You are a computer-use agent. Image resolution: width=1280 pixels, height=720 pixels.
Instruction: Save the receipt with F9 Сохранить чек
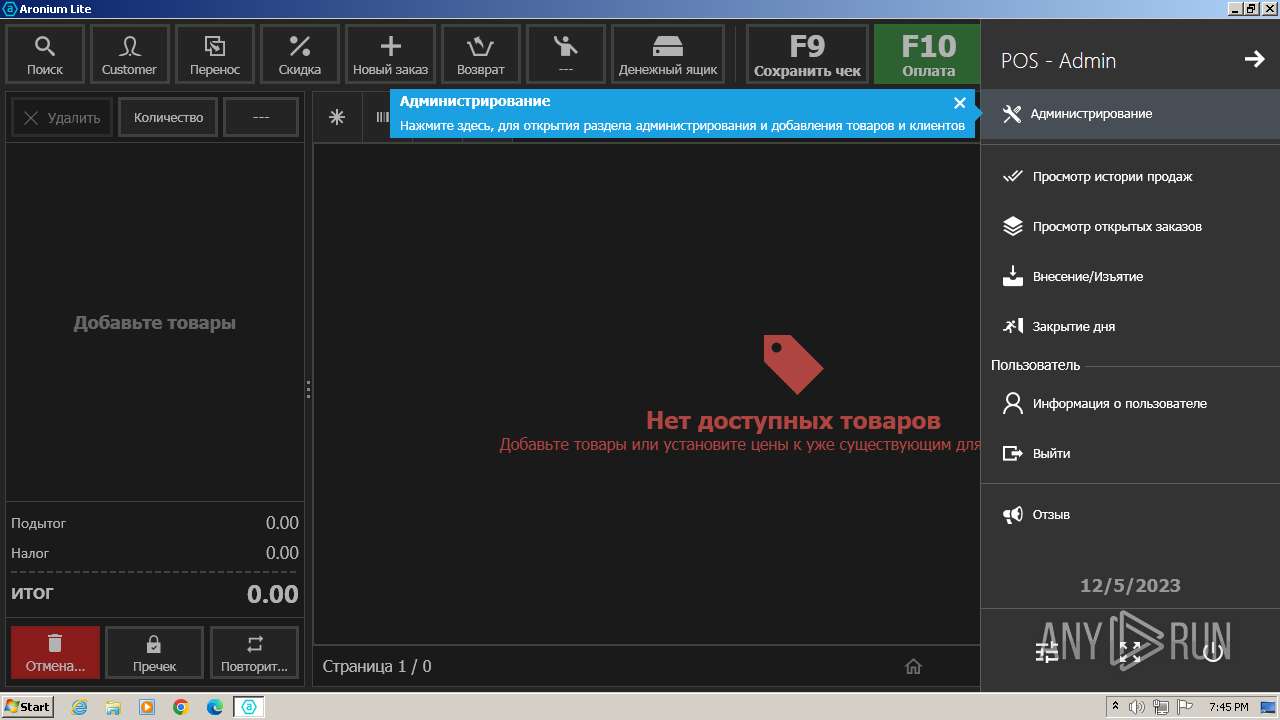coord(807,54)
